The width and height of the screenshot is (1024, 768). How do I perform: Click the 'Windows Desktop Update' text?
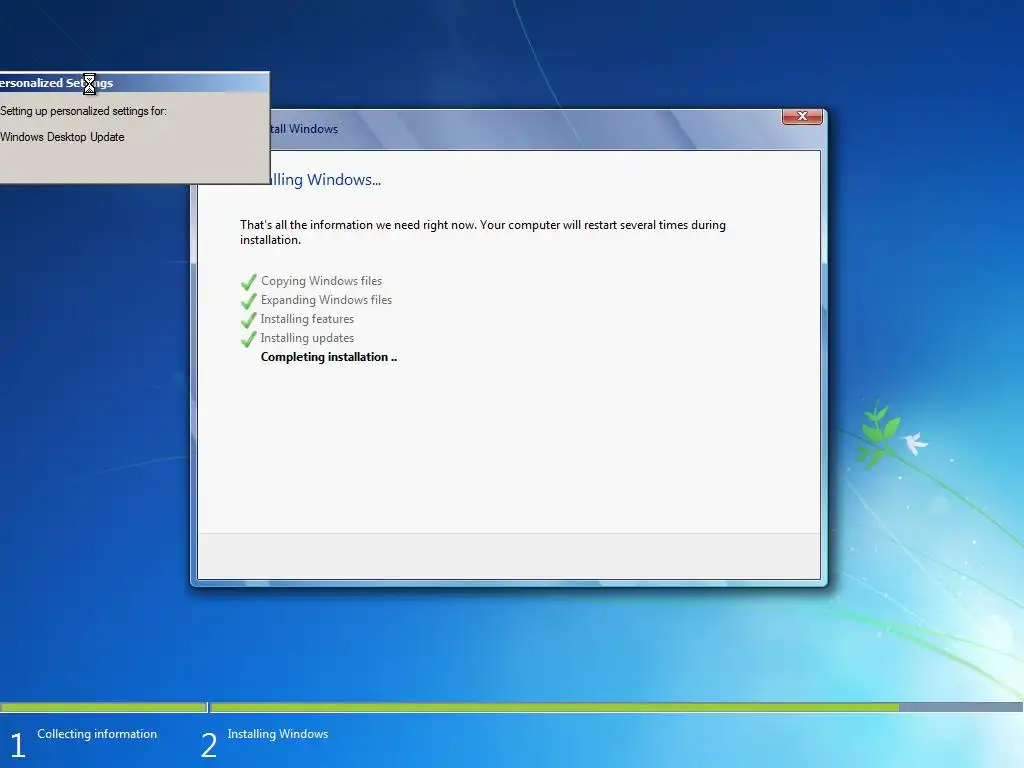coord(62,137)
